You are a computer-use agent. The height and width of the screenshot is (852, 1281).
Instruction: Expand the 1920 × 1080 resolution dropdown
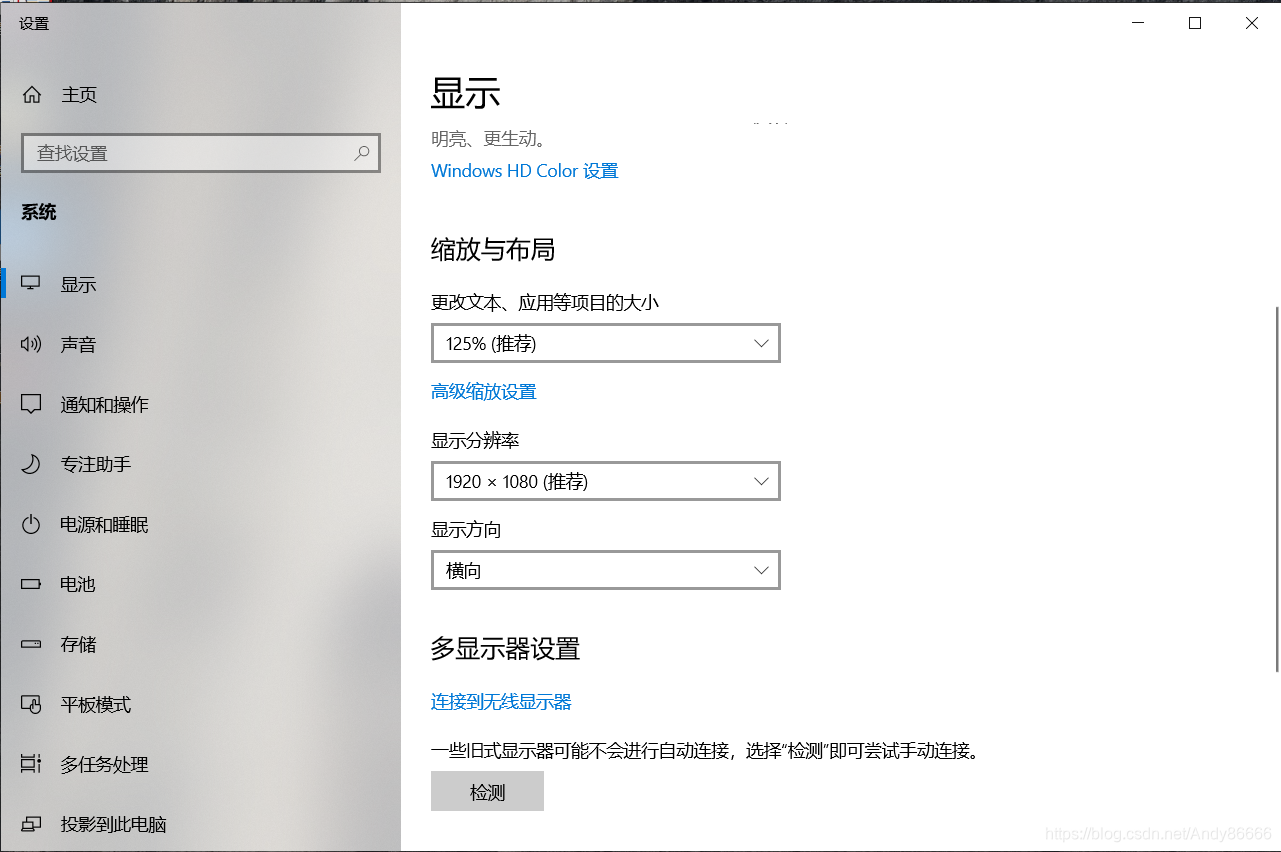click(605, 481)
